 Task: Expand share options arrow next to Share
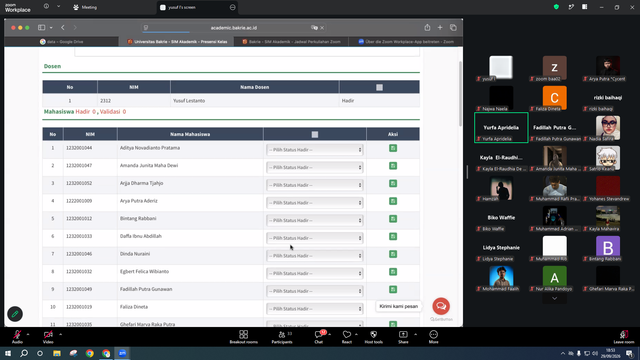[x=416, y=334]
